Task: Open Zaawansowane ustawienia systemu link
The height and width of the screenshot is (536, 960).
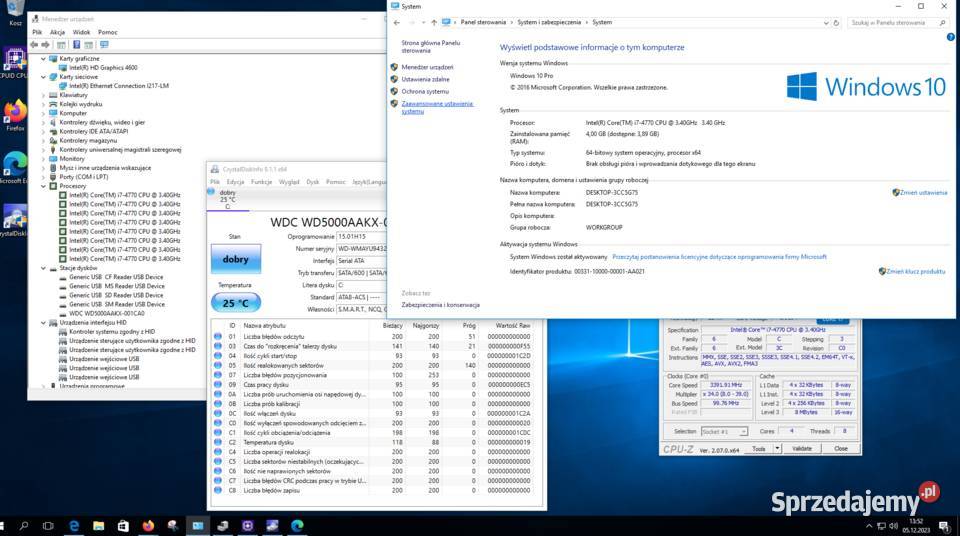Action: coord(437,108)
